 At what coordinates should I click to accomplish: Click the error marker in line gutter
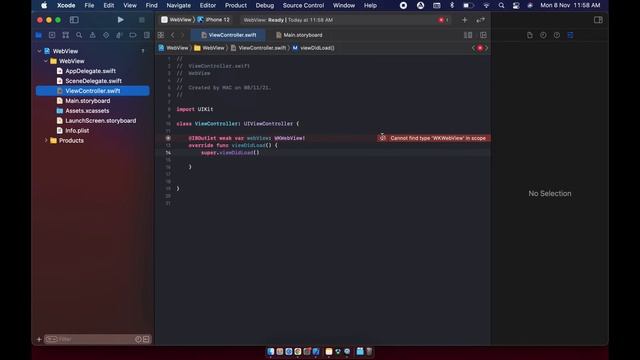[x=168, y=138]
